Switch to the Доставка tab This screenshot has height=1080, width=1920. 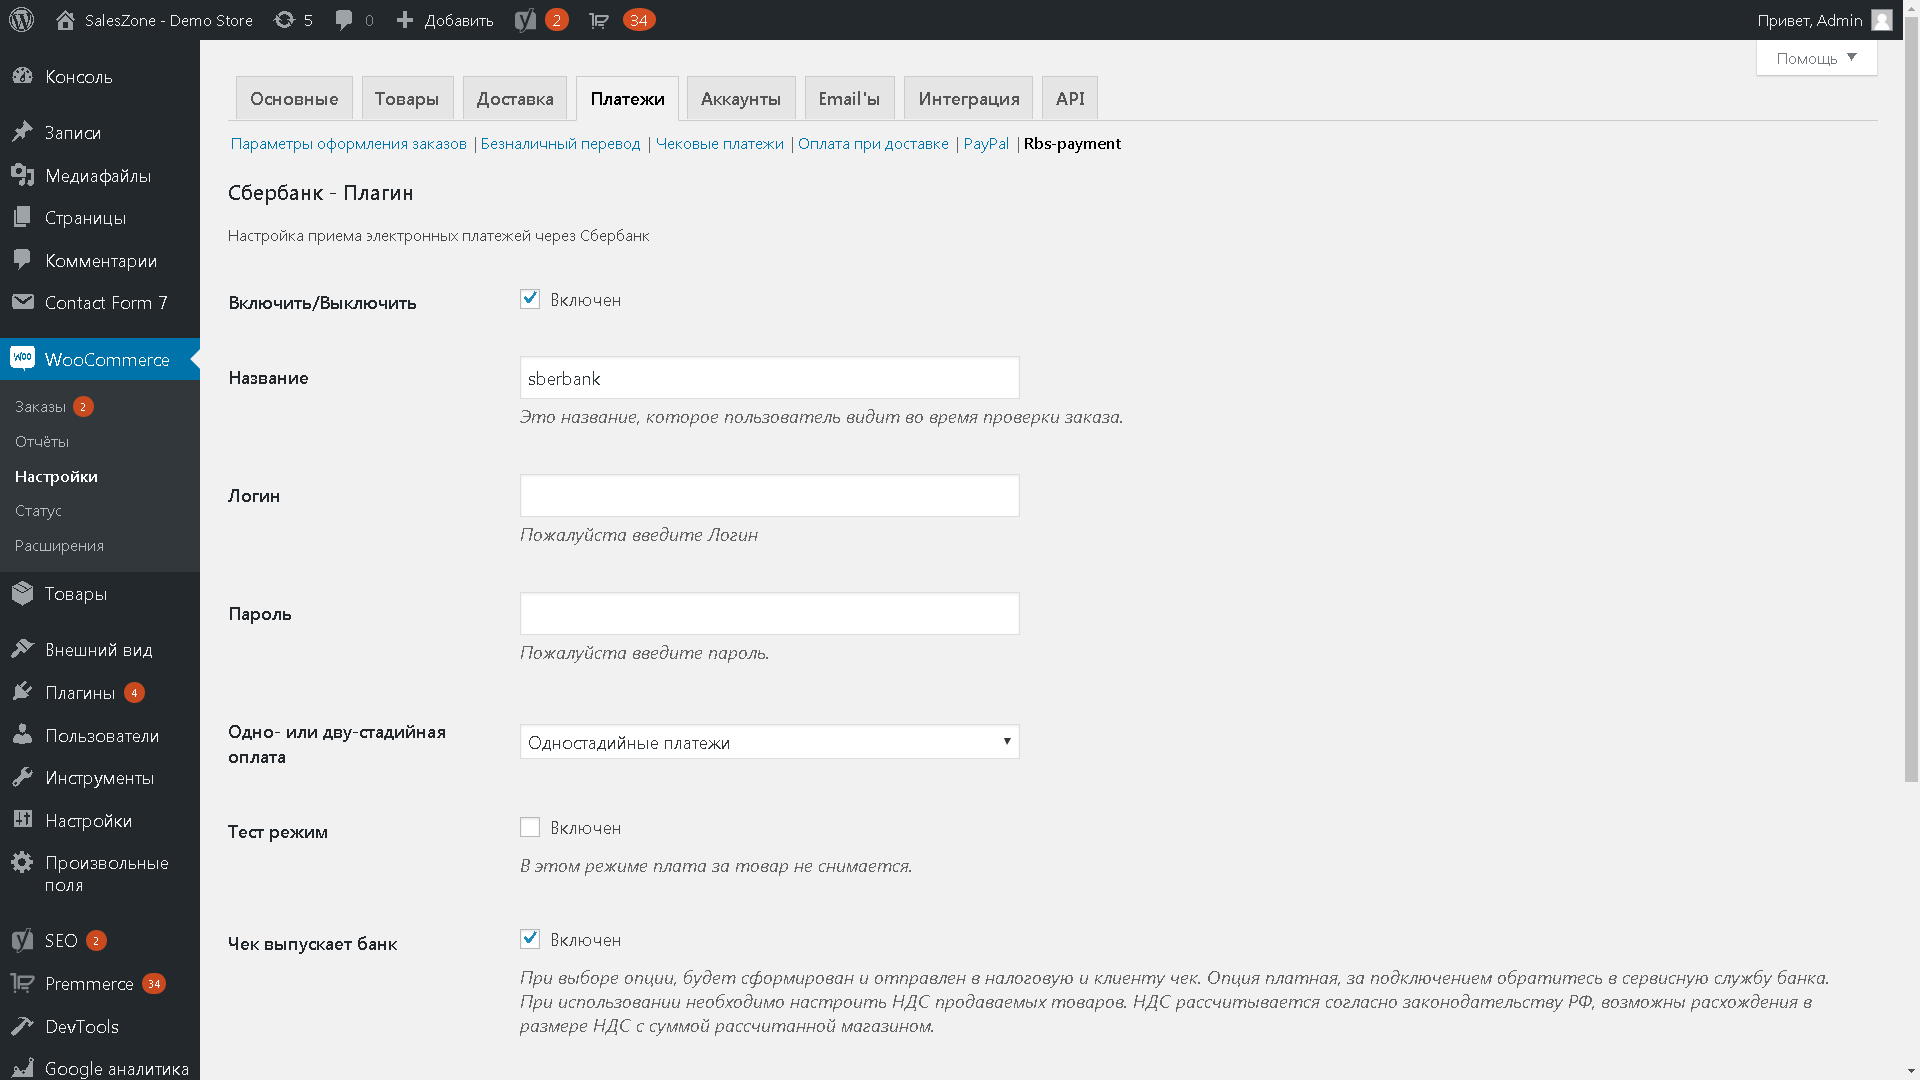515,98
